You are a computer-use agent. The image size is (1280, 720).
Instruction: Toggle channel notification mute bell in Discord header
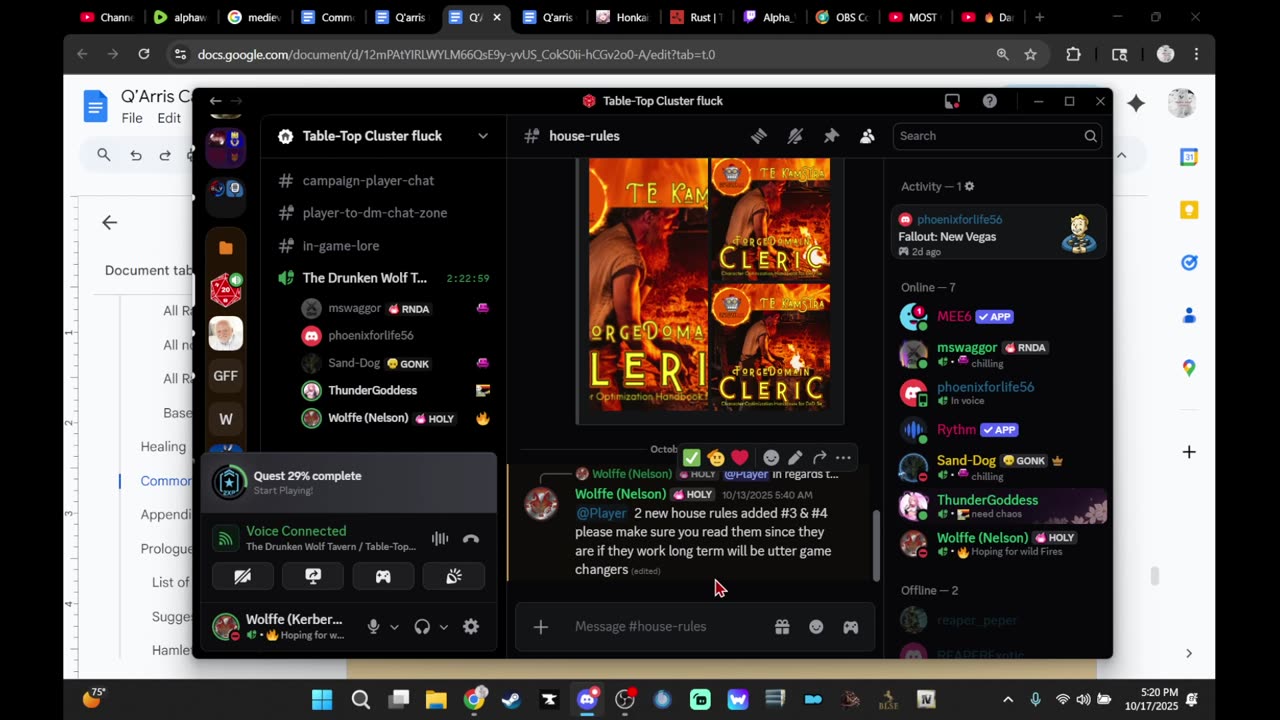[795, 136]
